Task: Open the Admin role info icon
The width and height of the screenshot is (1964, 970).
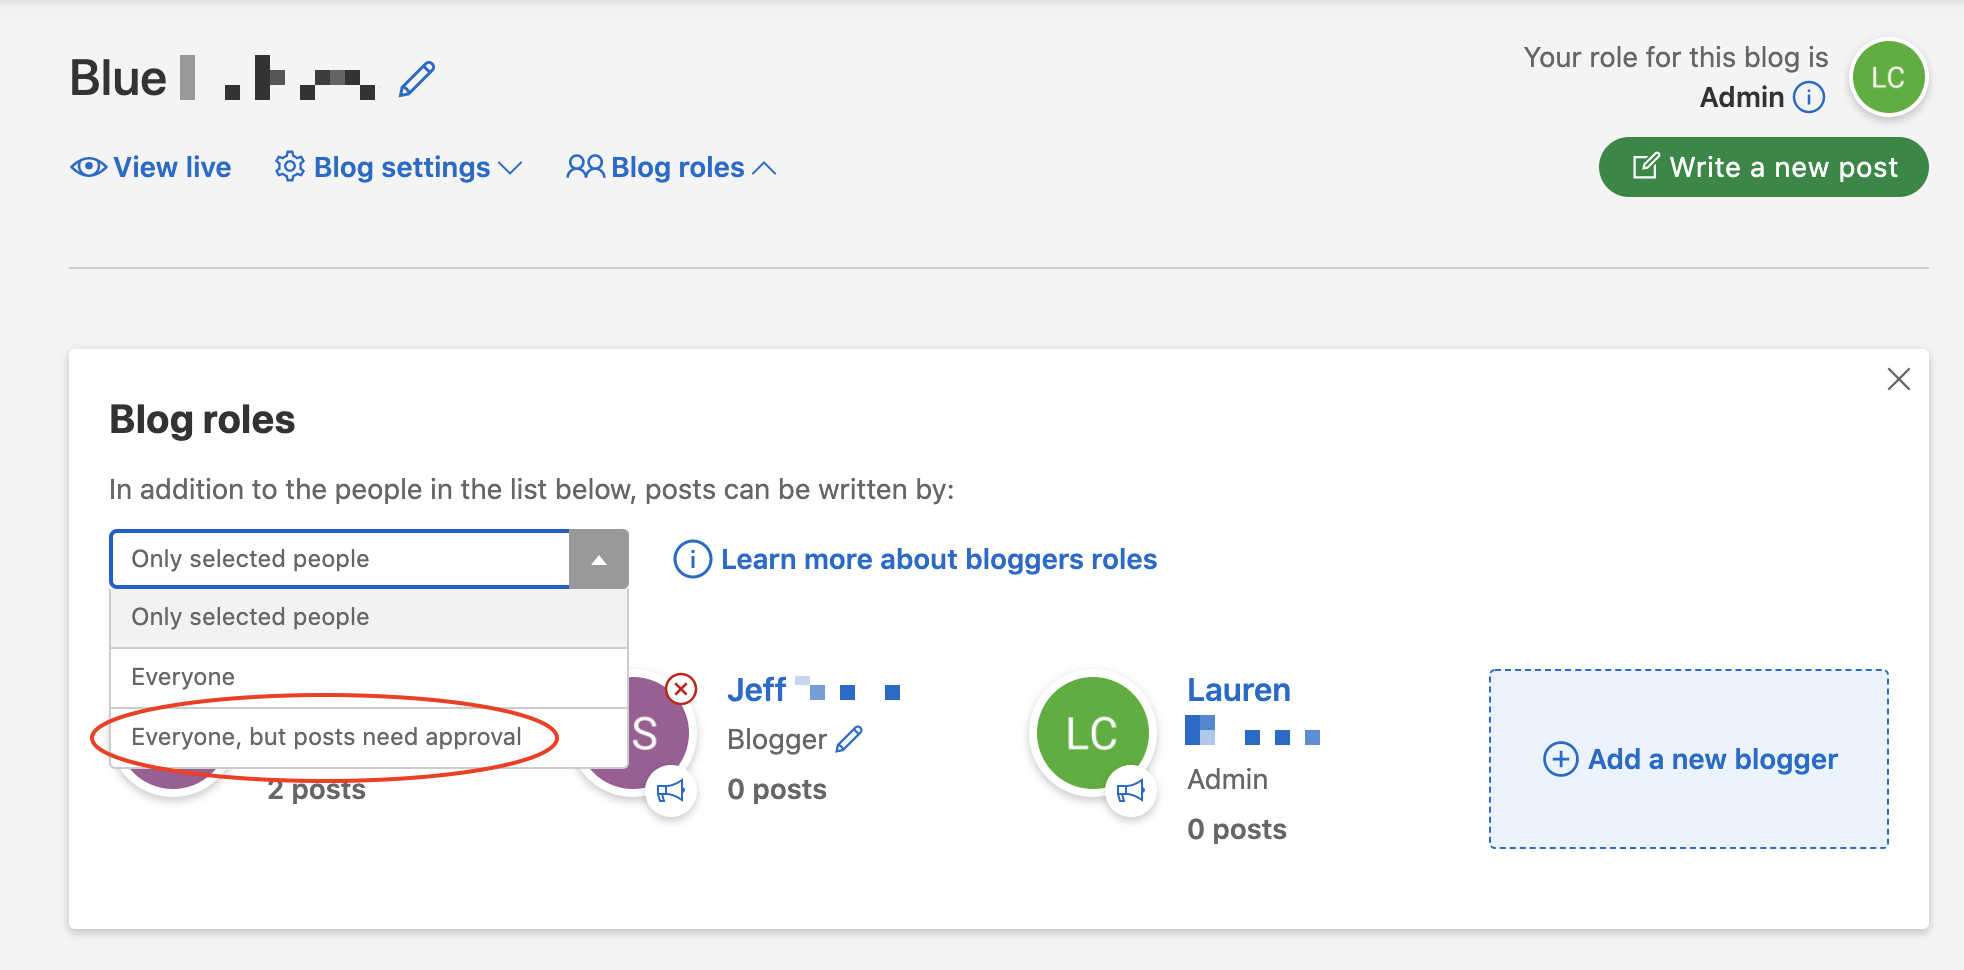Action: click(x=1809, y=97)
